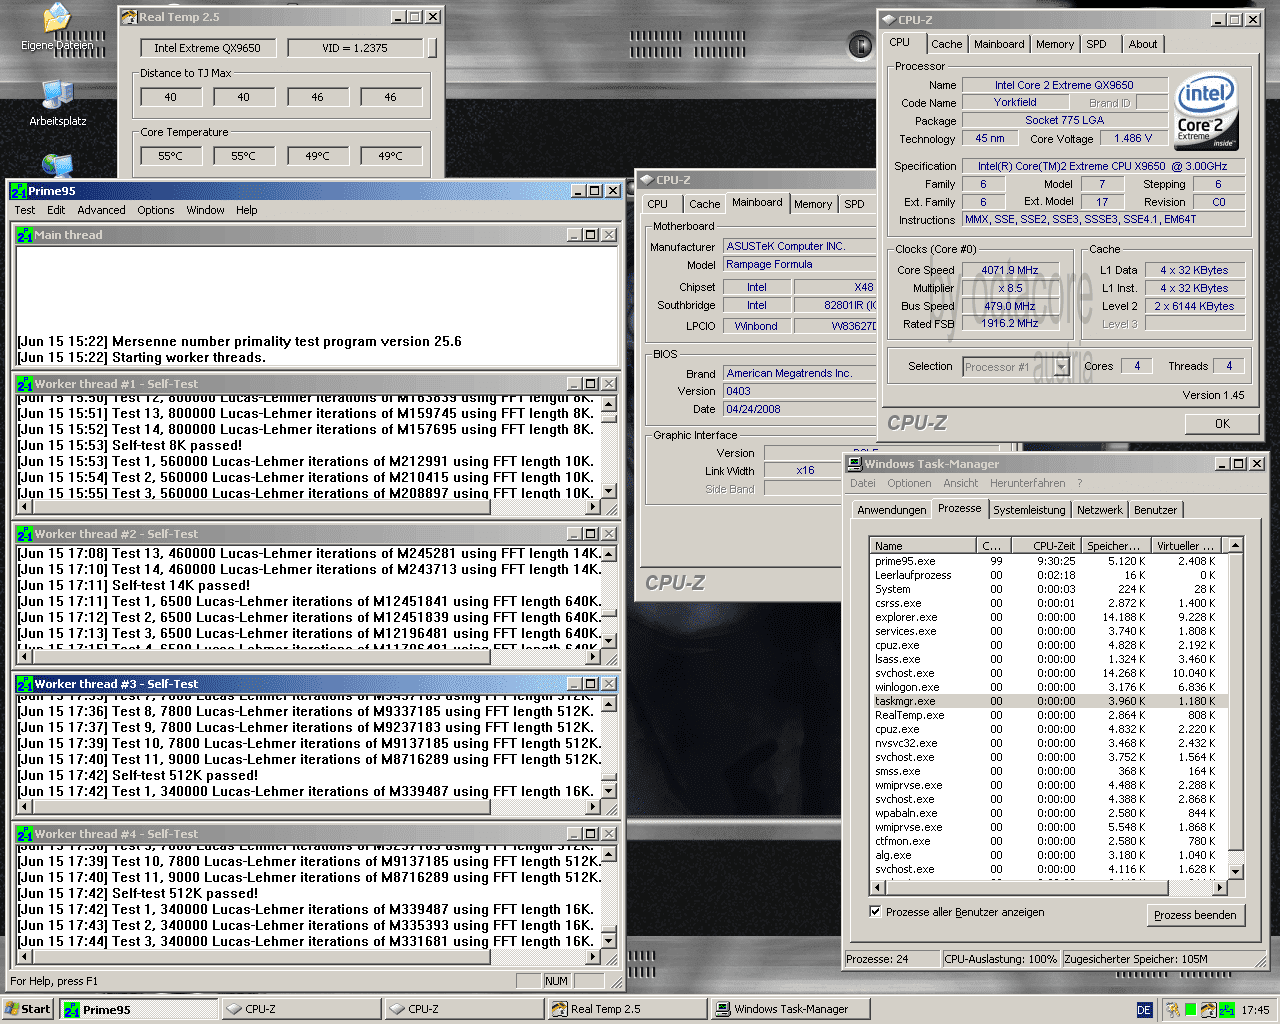Open Datei menu in Task-Manager
This screenshot has width=1280, height=1024.
tap(863, 483)
